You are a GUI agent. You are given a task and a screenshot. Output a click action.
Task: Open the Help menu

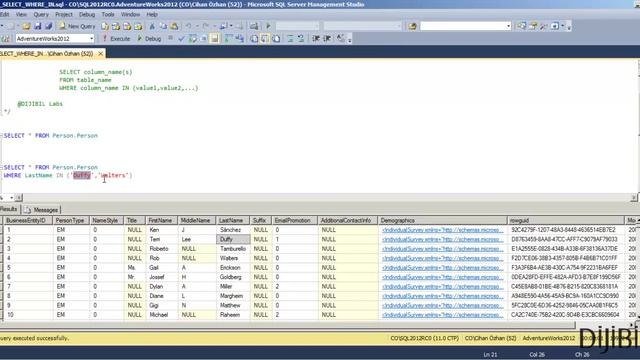pos(152,14)
